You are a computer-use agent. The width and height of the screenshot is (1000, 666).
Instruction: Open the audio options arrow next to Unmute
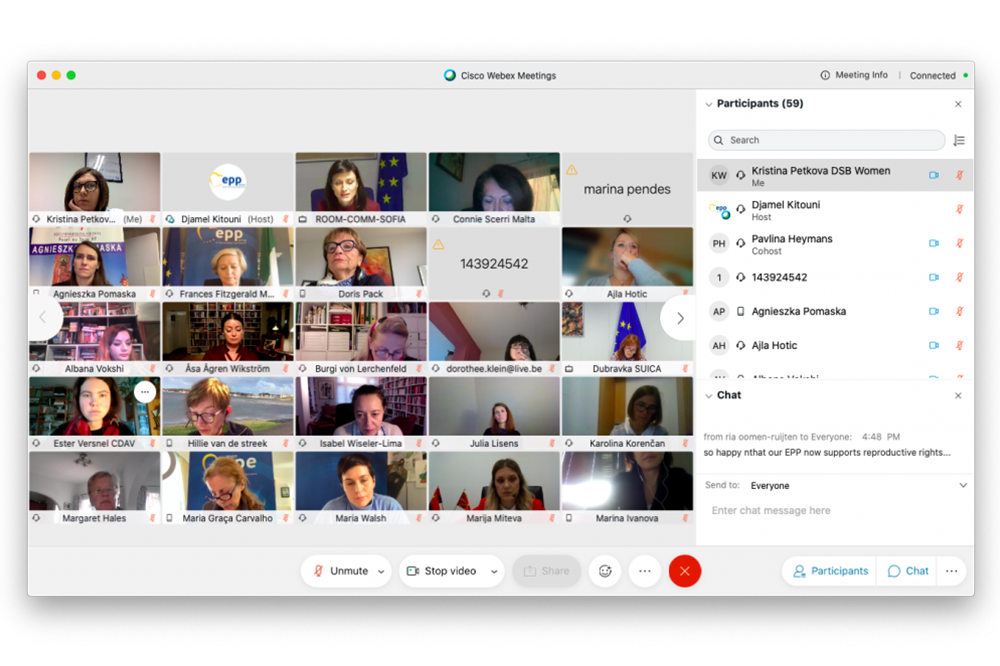point(381,572)
